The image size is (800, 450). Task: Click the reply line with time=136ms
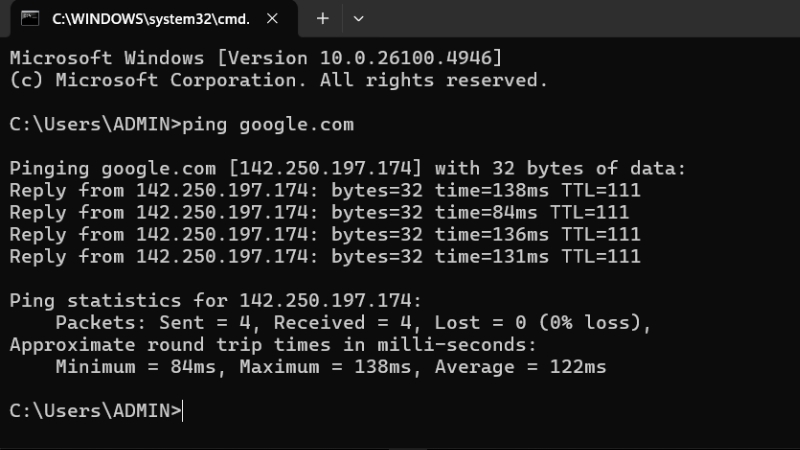pyautogui.click(x=325, y=234)
